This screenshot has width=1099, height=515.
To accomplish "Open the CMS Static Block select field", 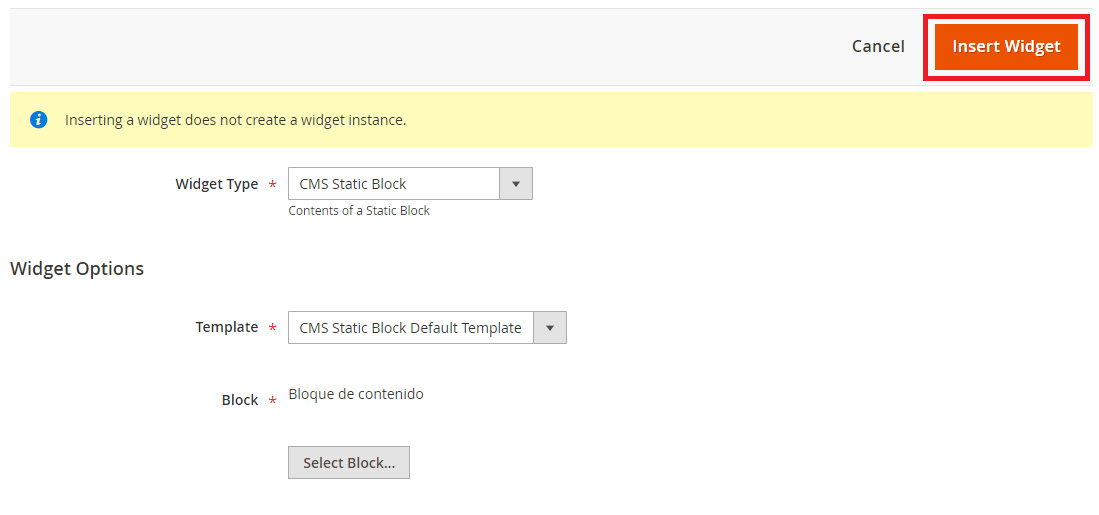I will click(x=394, y=184).
